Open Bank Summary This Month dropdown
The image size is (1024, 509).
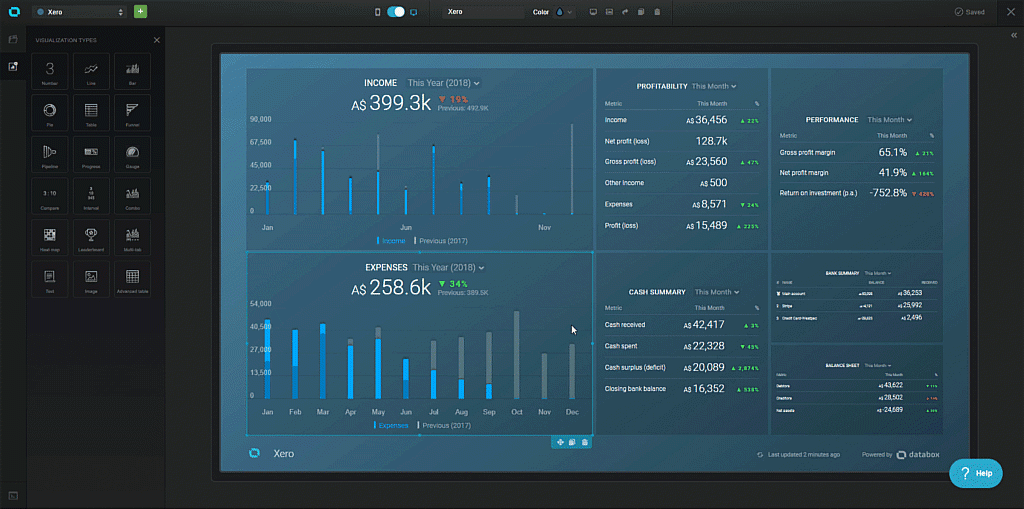tap(878, 272)
